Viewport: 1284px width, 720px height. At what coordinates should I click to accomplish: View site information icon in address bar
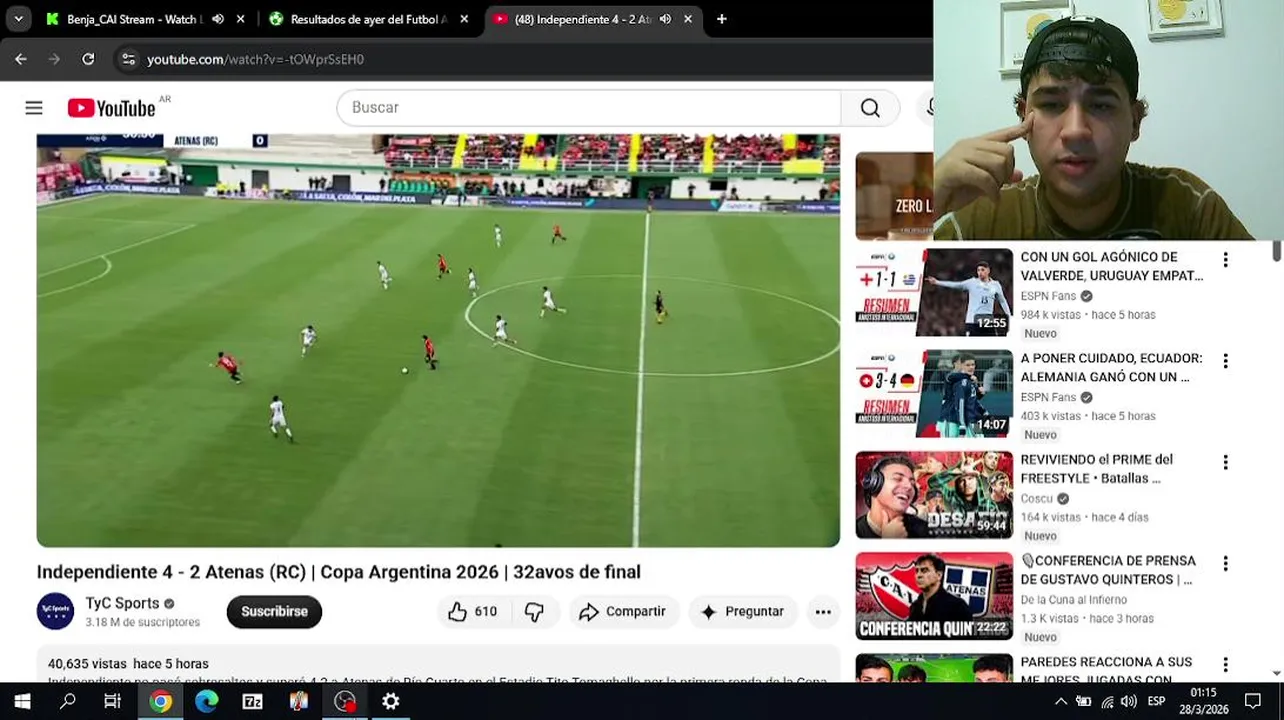click(128, 59)
